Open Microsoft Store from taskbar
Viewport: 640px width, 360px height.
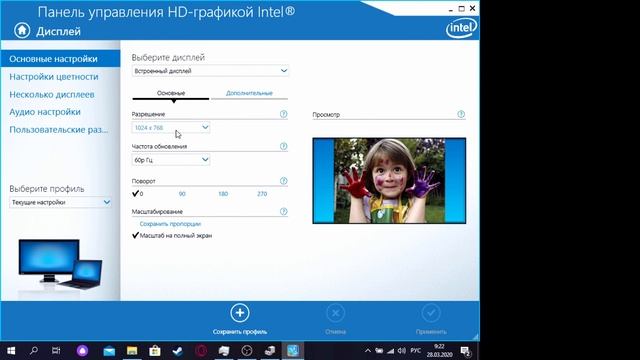click(155, 351)
